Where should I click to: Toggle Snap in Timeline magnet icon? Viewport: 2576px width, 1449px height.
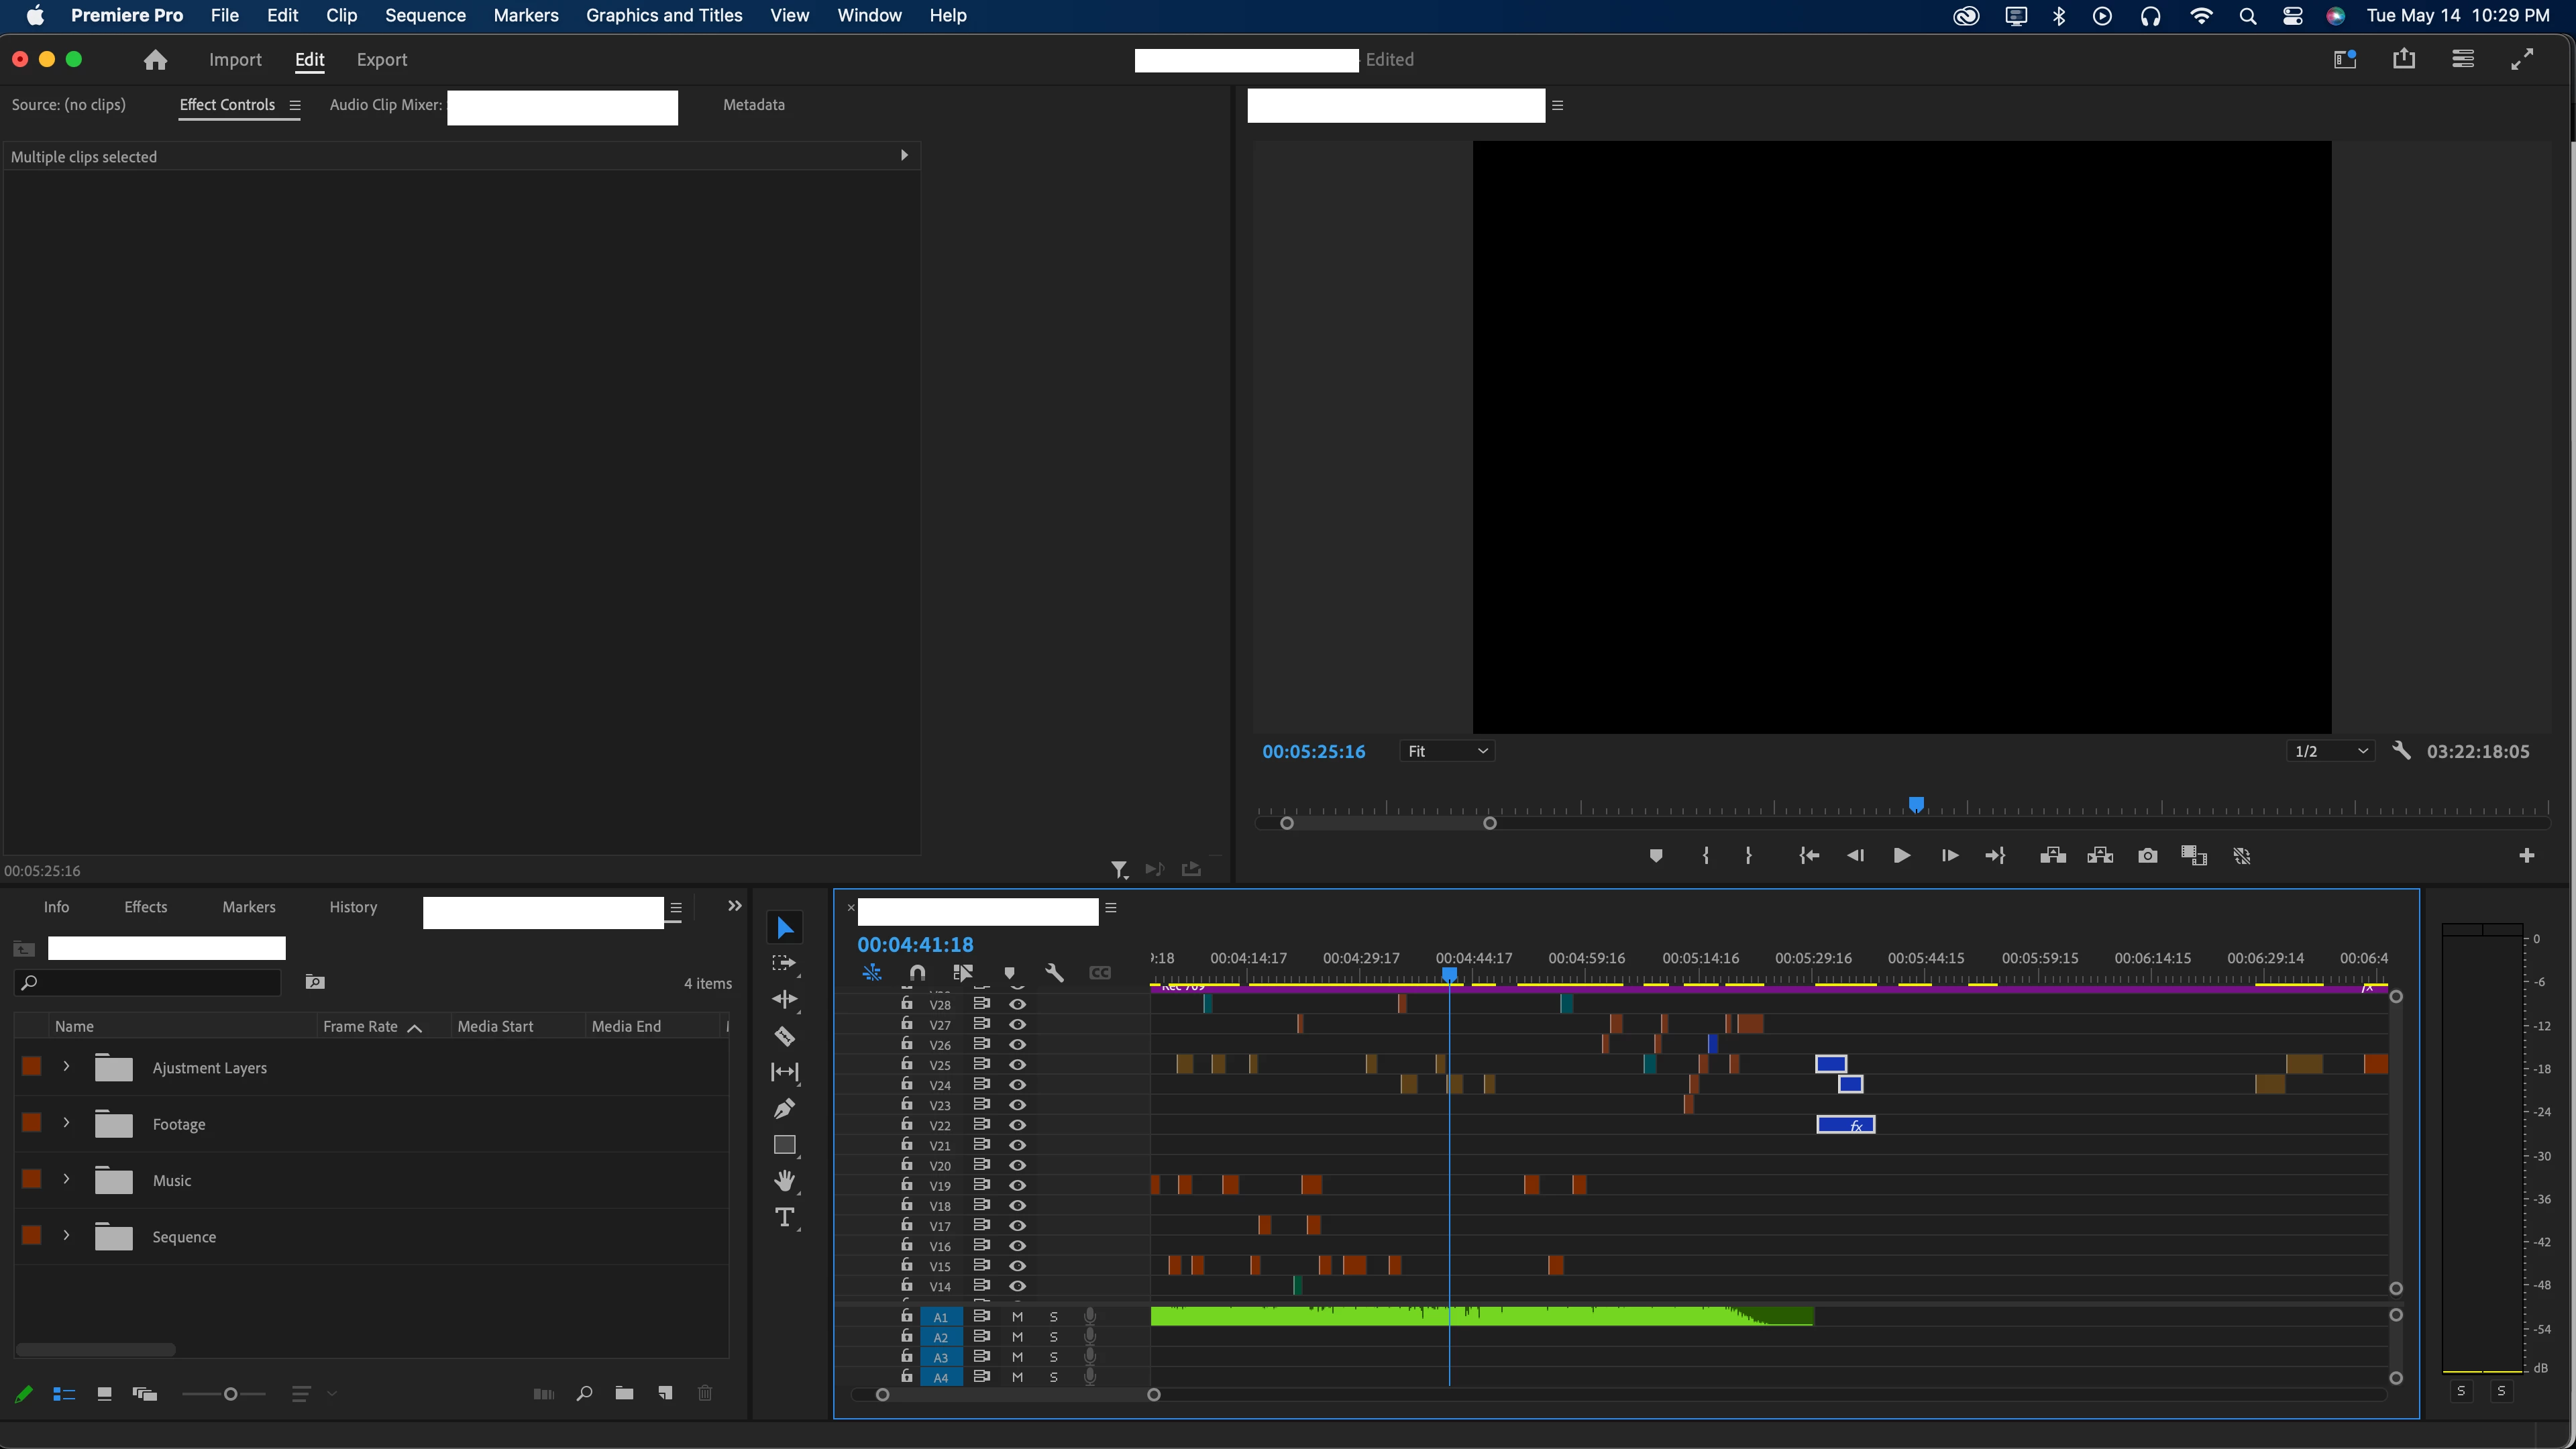(917, 973)
